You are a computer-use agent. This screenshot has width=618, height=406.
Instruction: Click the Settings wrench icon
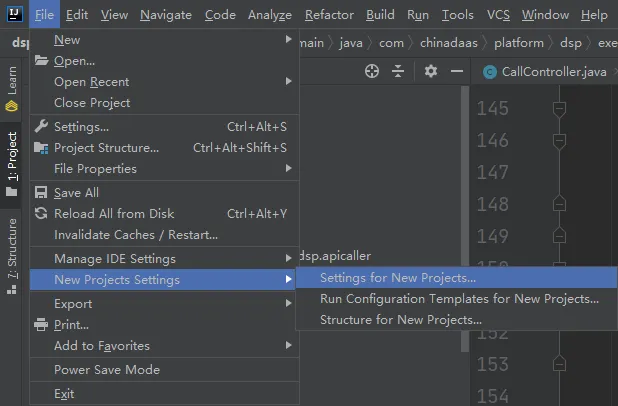tap(41, 127)
